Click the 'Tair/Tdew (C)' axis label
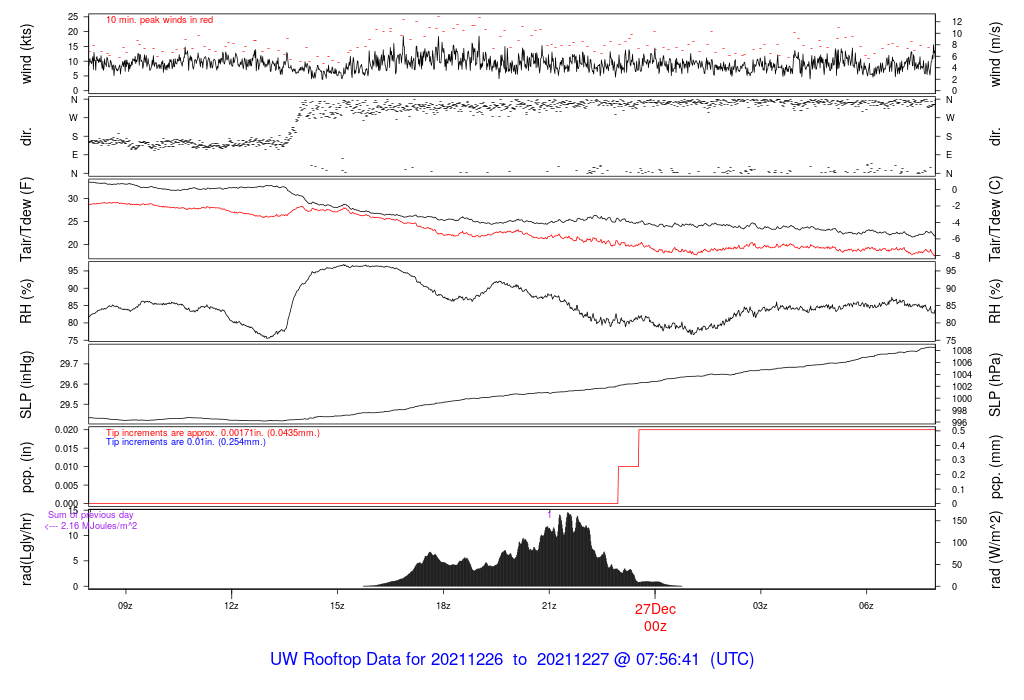This screenshot has width=1024, height=700. [x=995, y=219]
